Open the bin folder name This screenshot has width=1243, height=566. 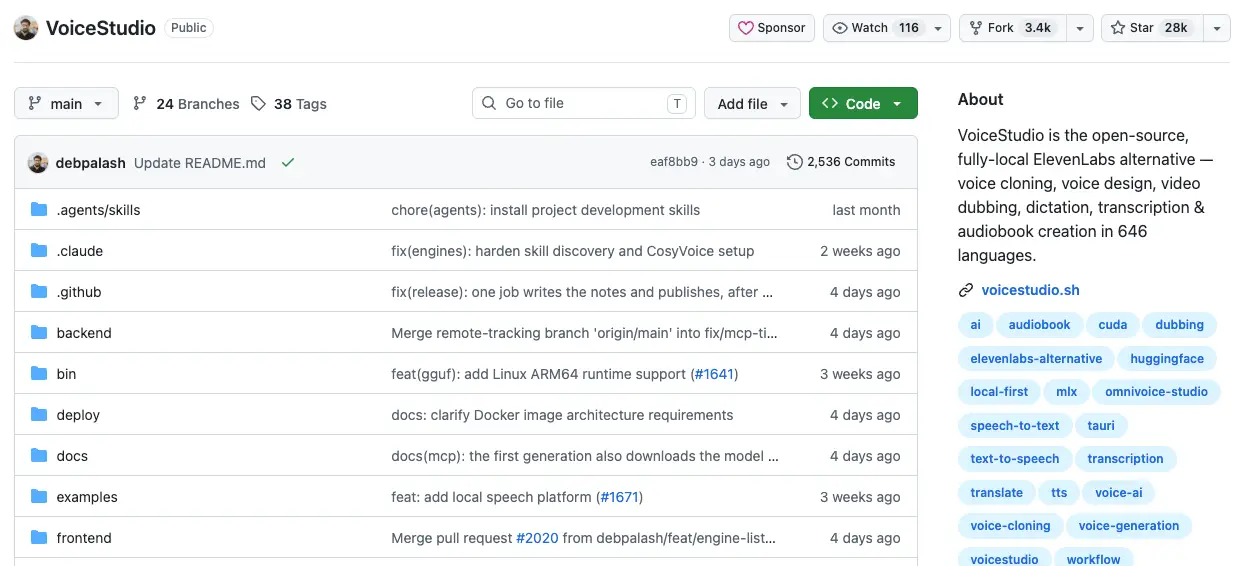(x=66, y=374)
